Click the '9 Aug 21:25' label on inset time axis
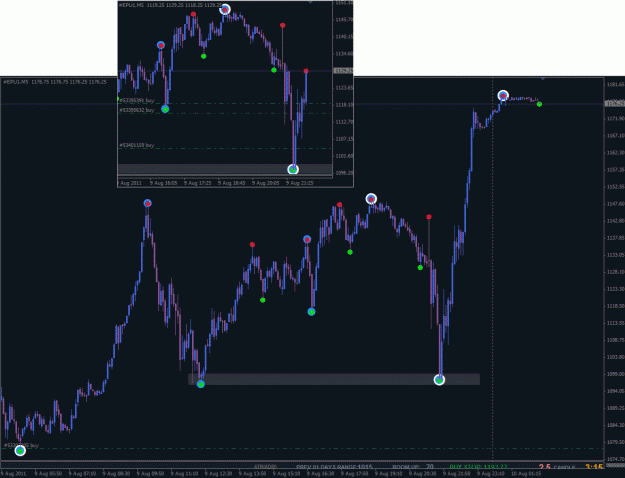The height and width of the screenshot is (478, 625). pyautogui.click(x=300, y=183)
